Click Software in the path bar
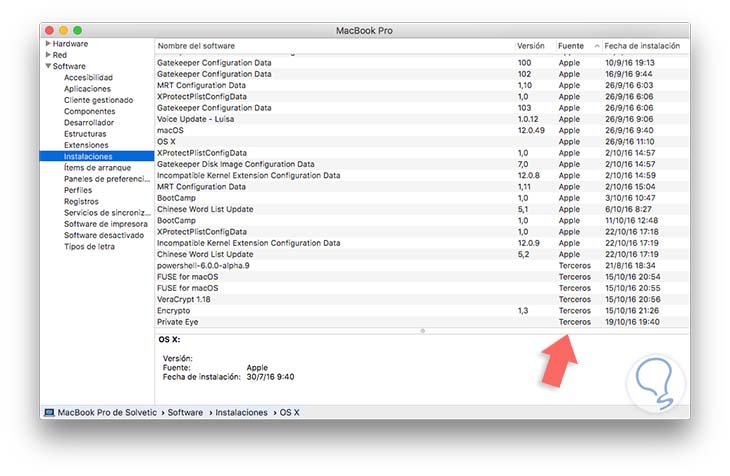 [x=185, y=412]
